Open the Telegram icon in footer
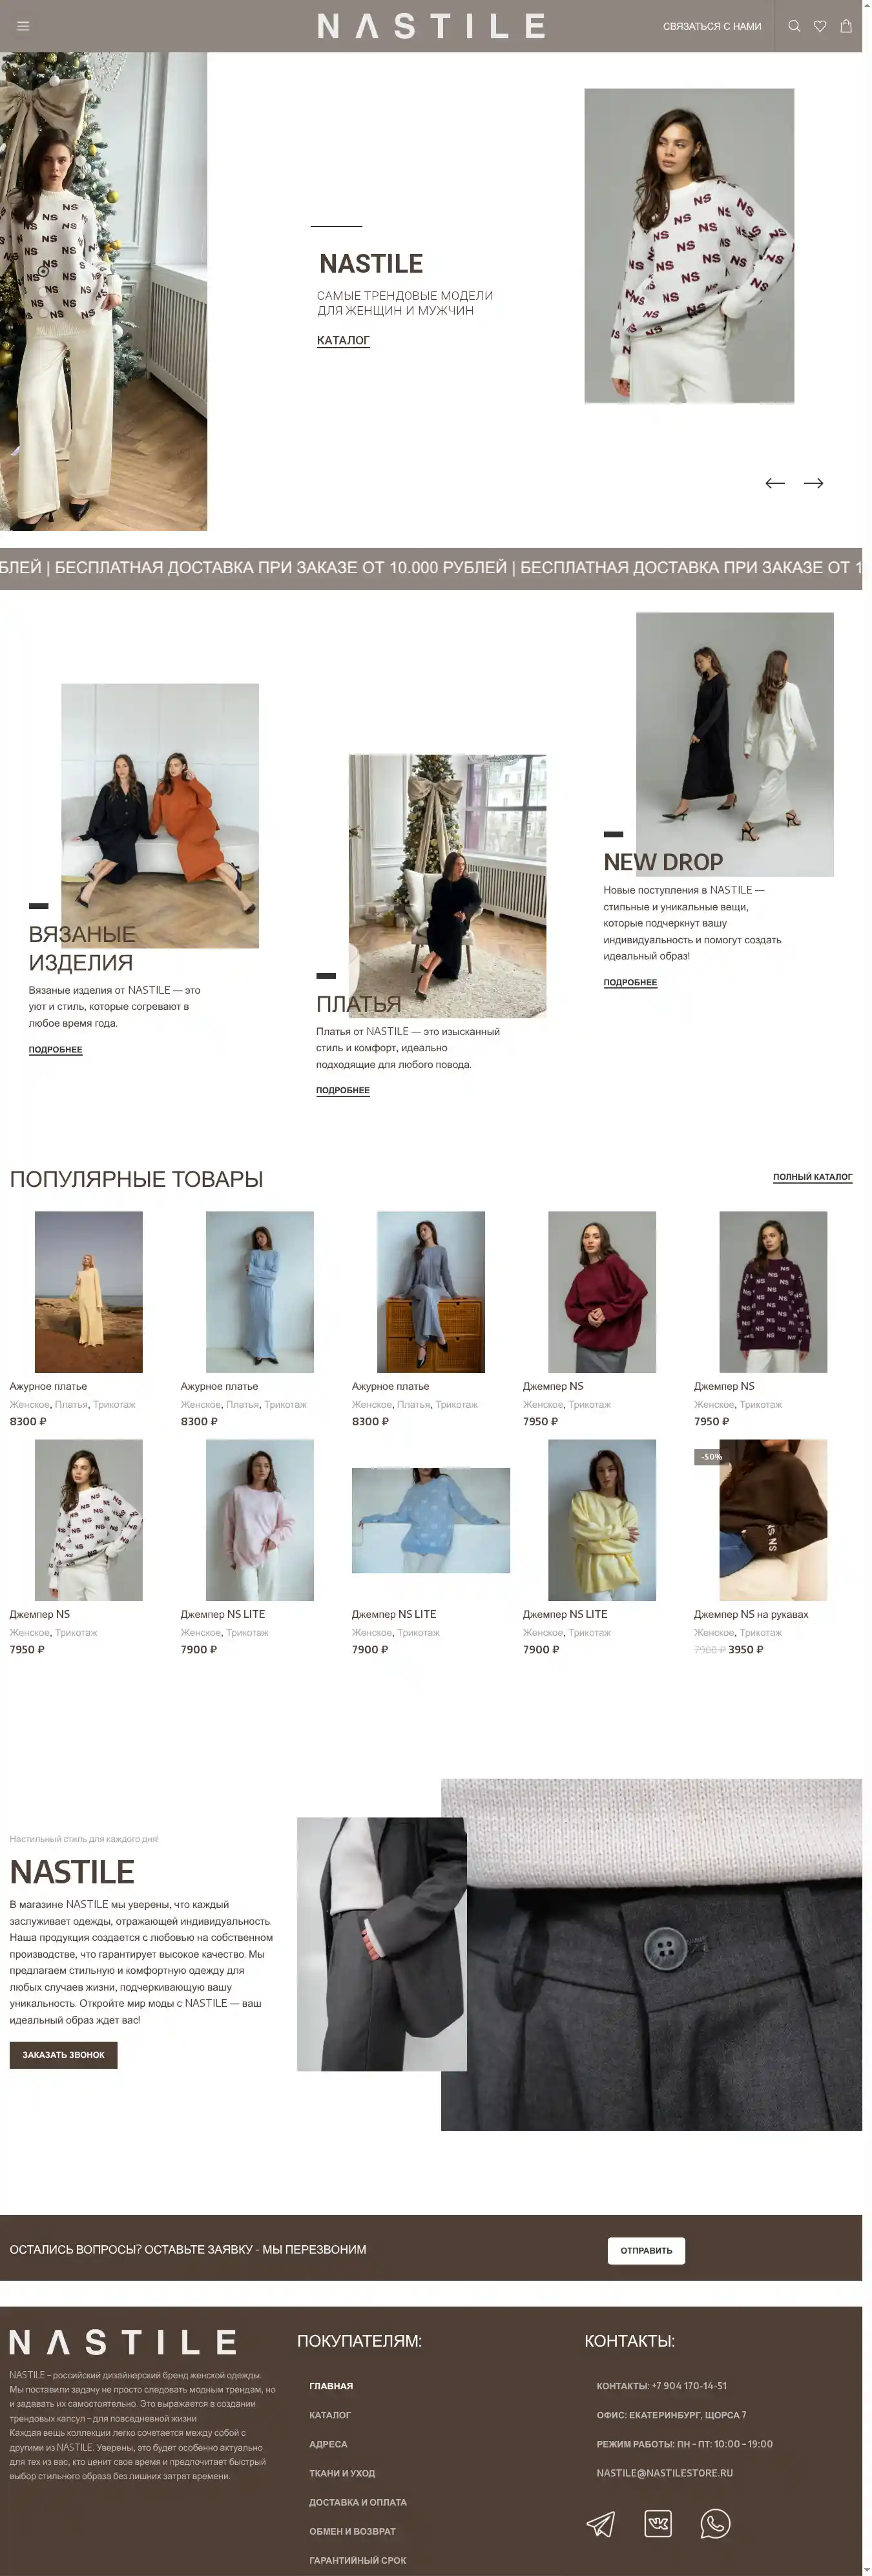This screenshot has height=2576, width=872. coord(600,2524)
